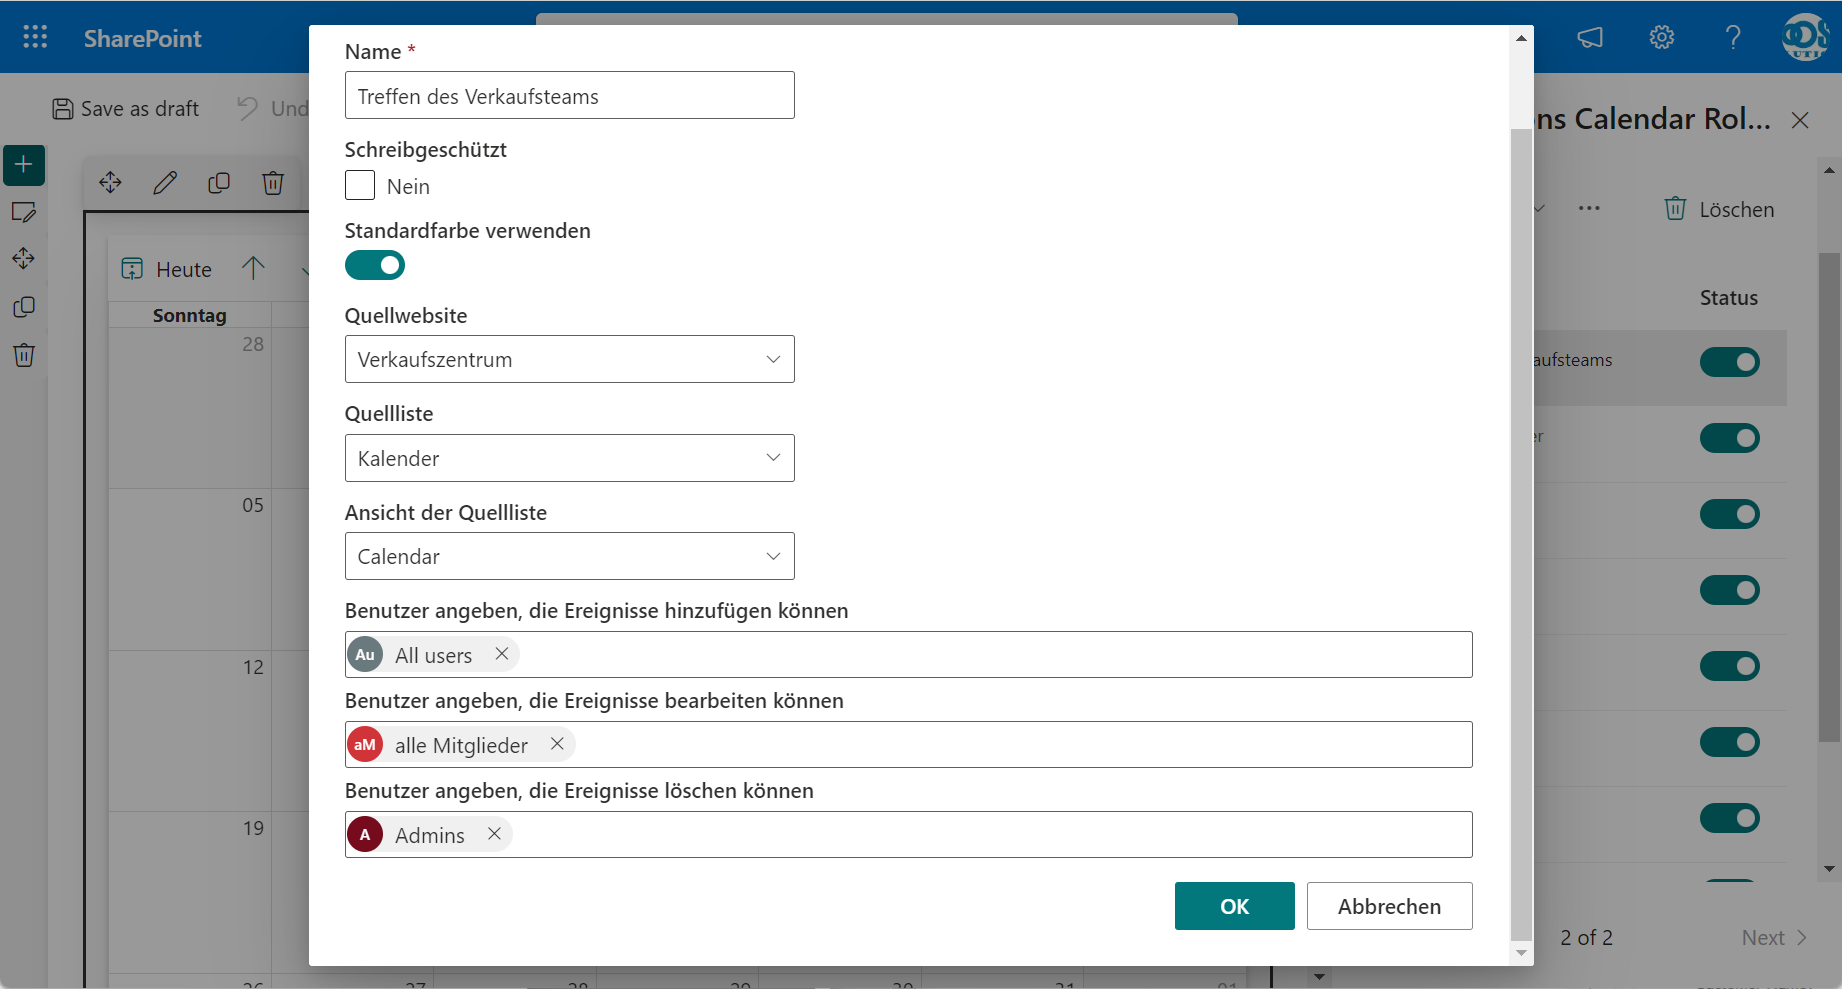Toggle off Standardfarbe verwenden switch

click(x=375, y=265)
